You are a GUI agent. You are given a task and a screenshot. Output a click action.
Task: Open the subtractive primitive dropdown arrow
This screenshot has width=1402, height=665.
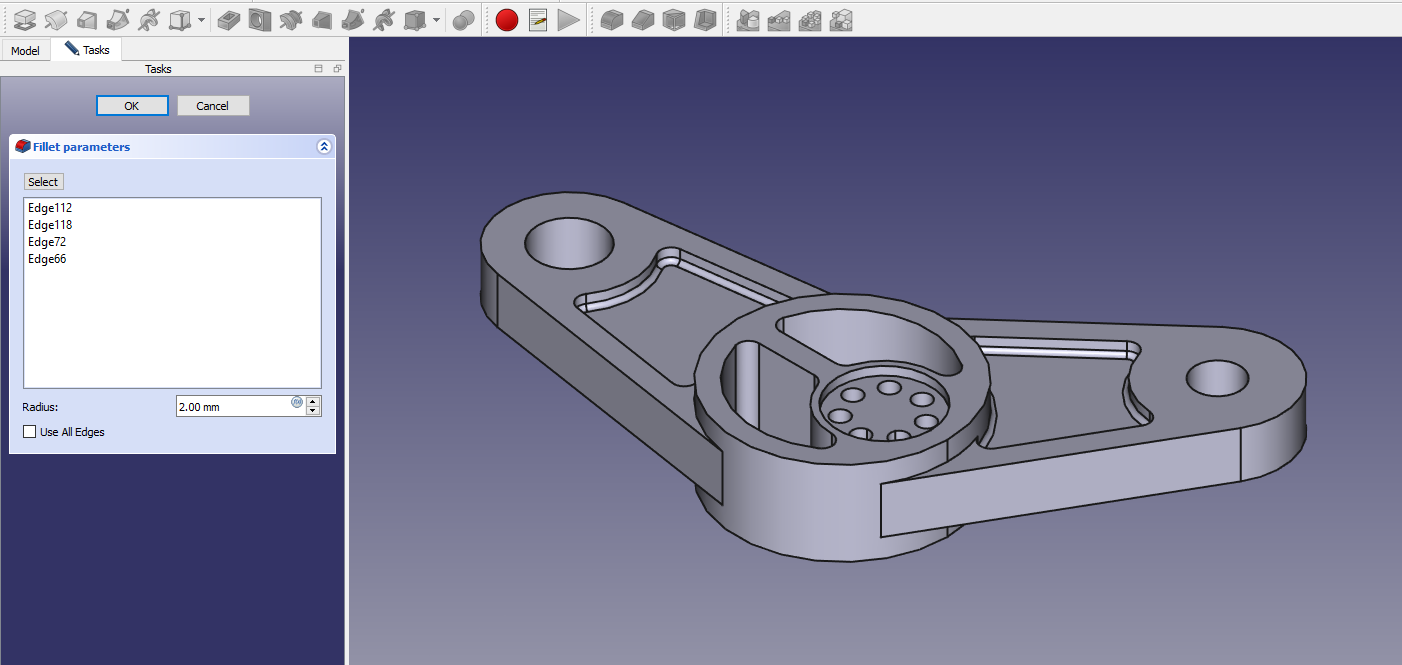pos(437,20)
